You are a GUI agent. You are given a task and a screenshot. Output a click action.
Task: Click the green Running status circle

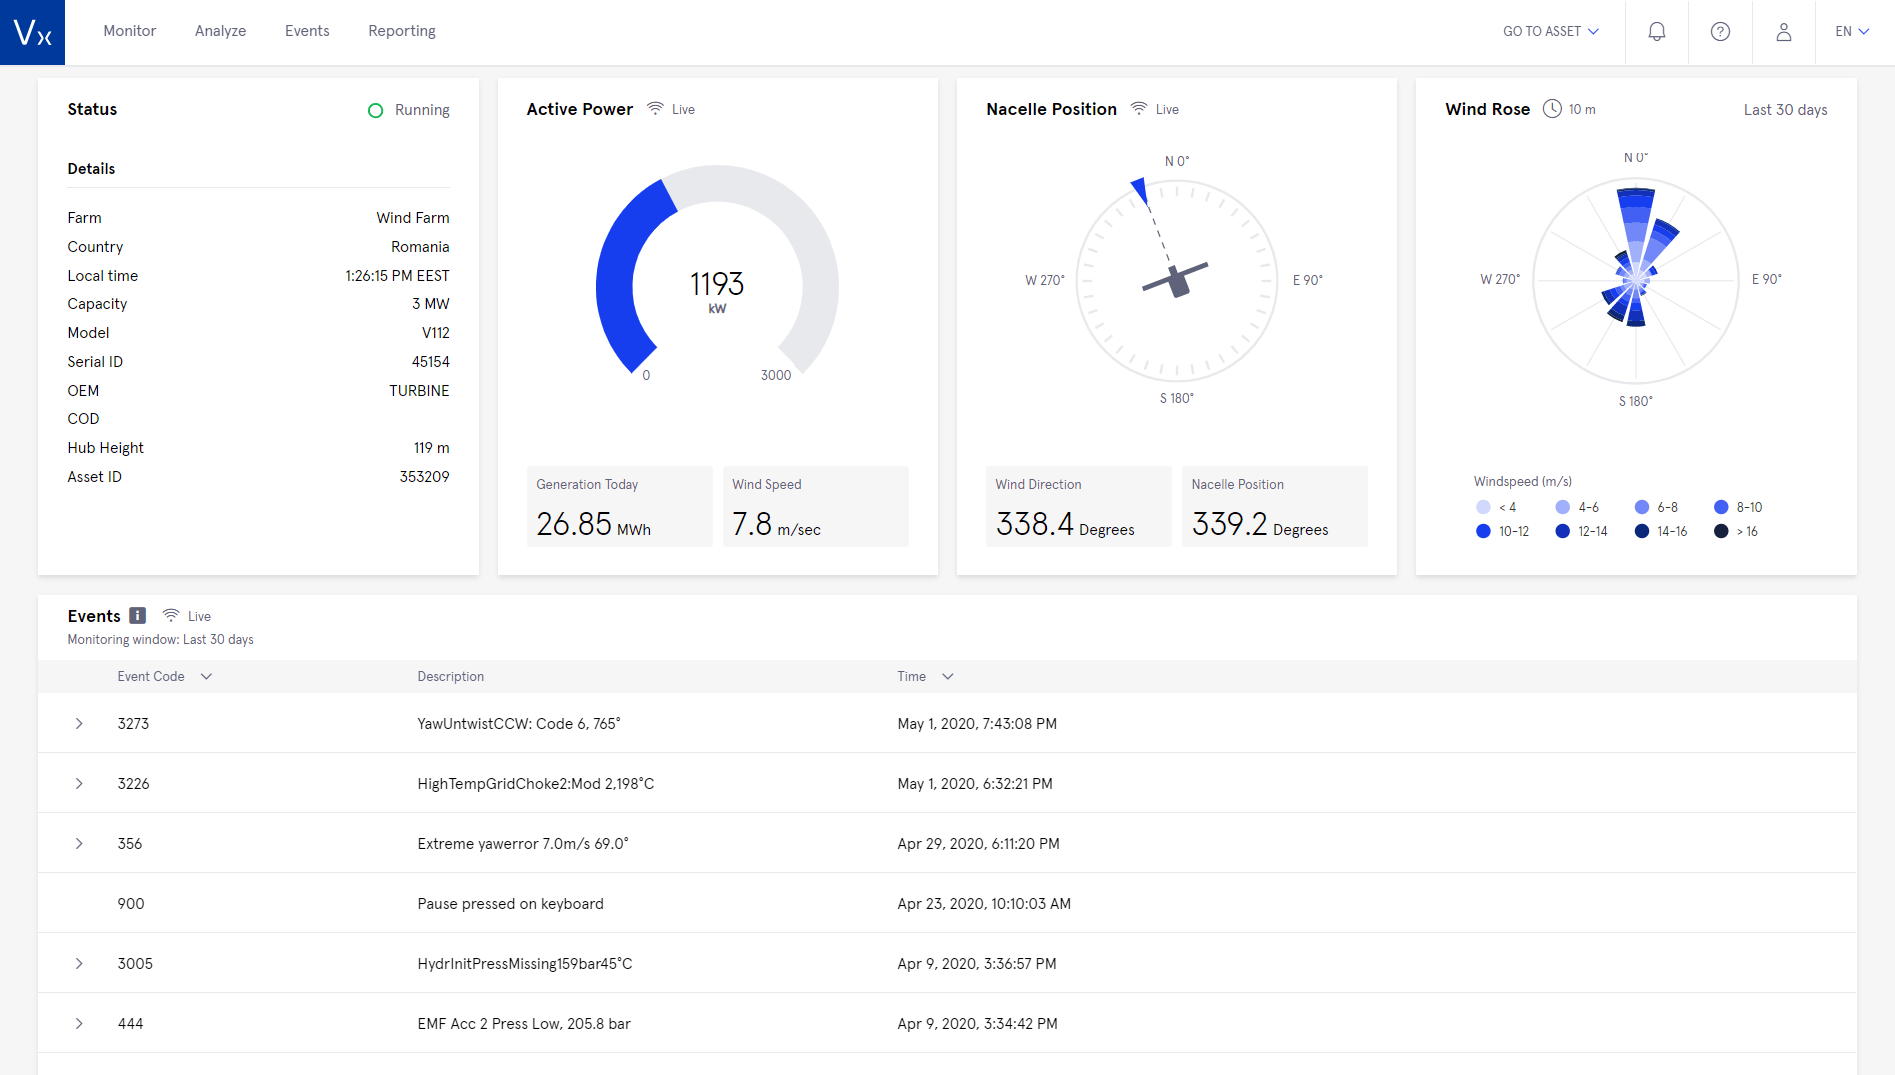coord(376,110)
